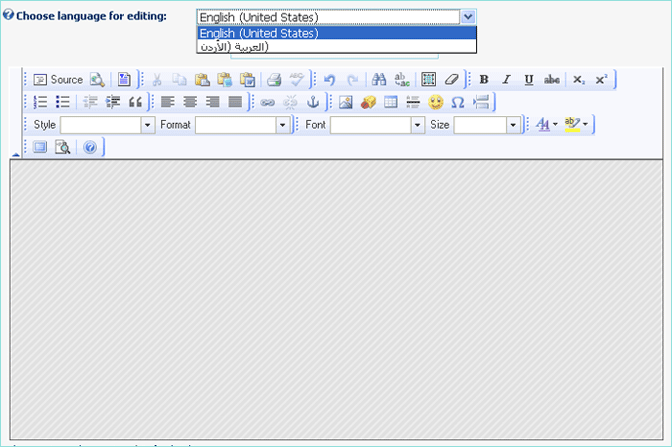The image size is (672, 447).
Task: Toggle Blockquote formatting
Action: point(135,102)
